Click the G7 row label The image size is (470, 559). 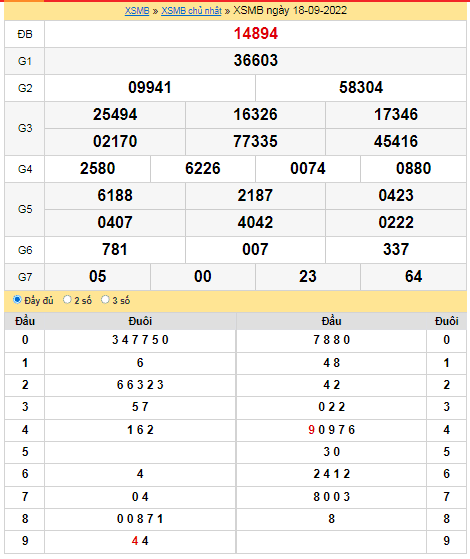coord(25,277)
